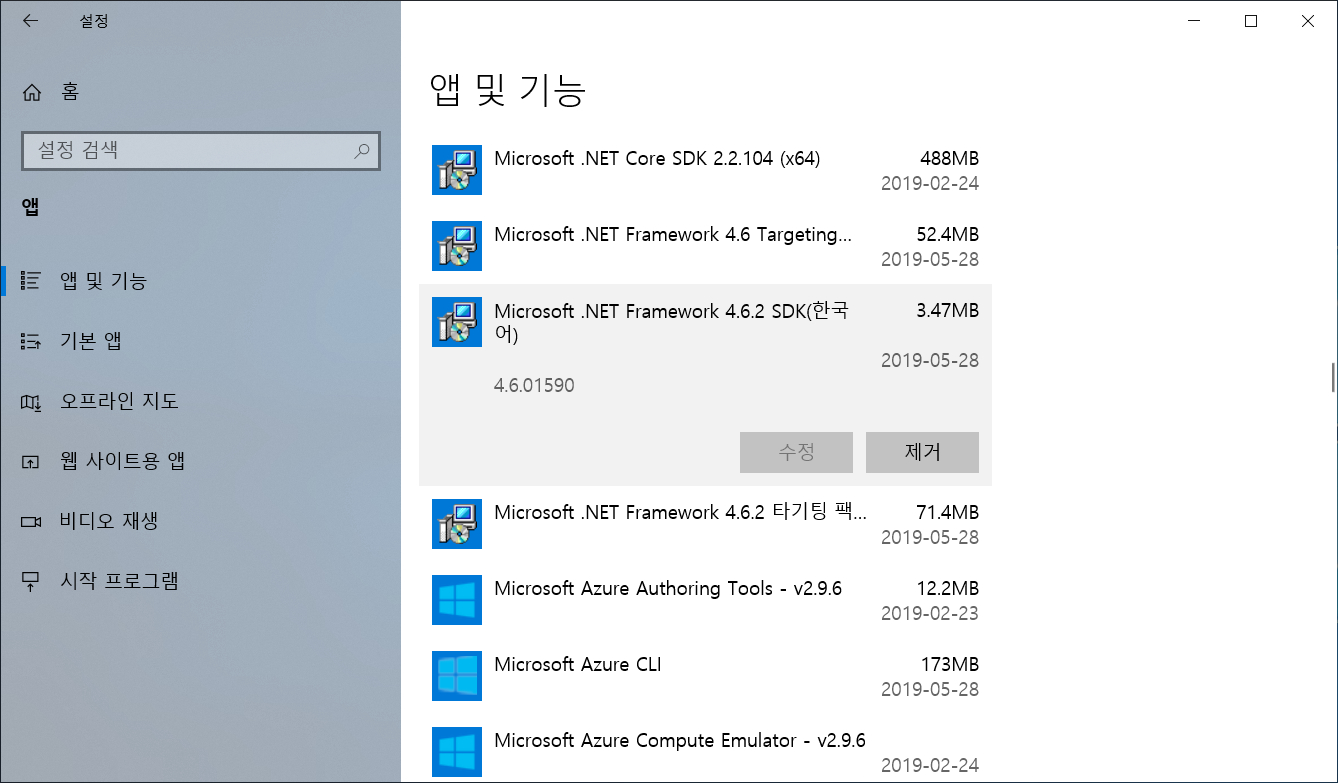Image resolution: width=1338 pixels, height=783 pixels.
Task: Open the 기본 앱 menu item
Action: click(x=200, y=341)
